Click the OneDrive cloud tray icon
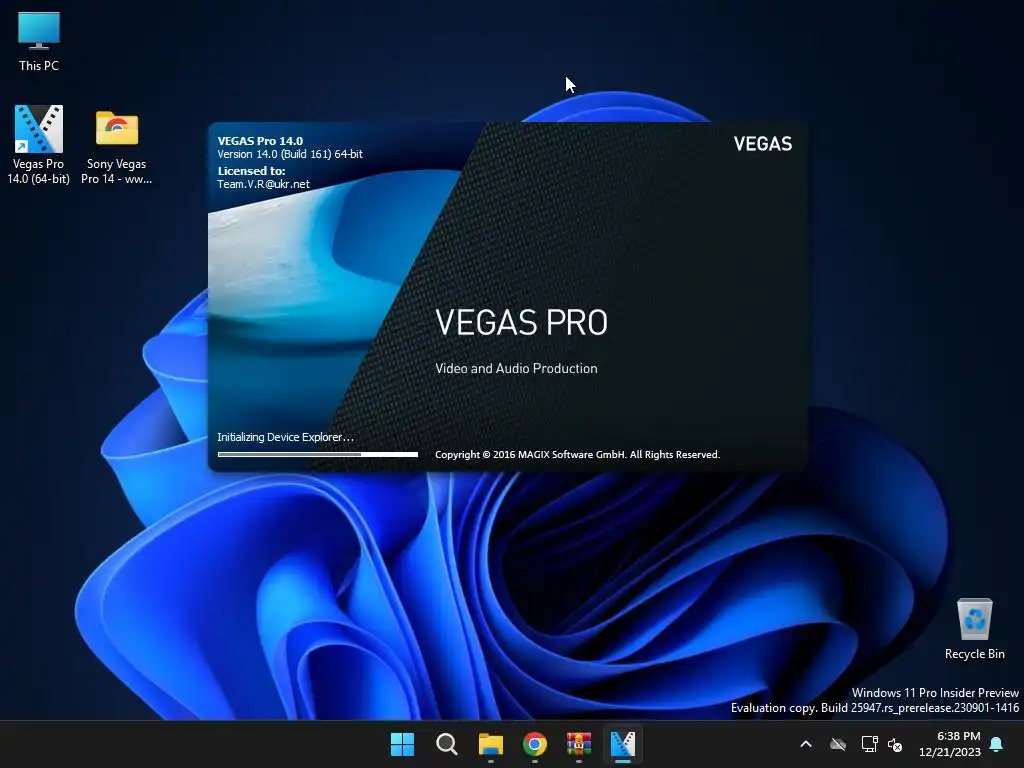Image resolution: width=1024 pixels, height=768 pixels. pos(838,744)
